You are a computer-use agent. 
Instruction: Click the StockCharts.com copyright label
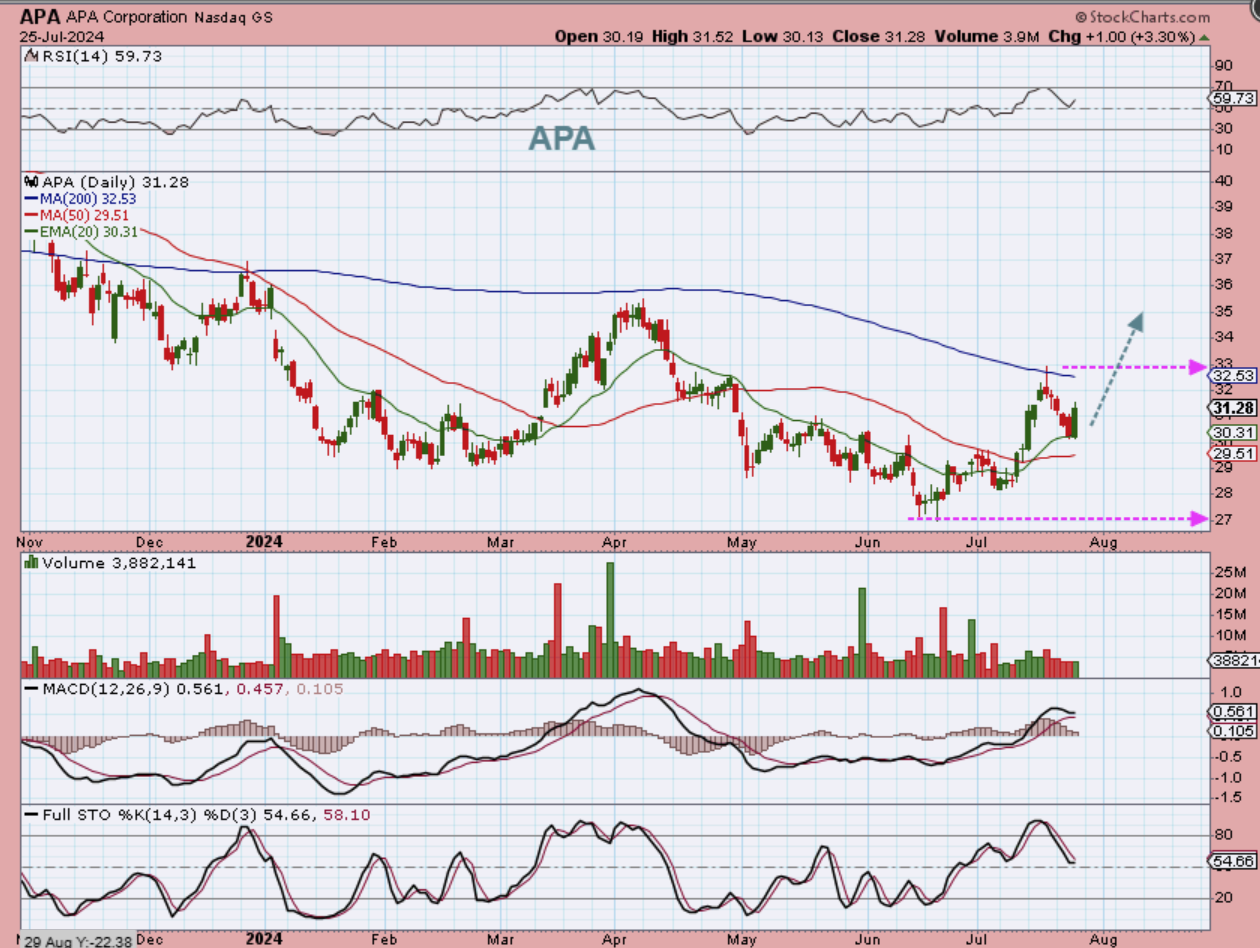[x=1142, y=17]
